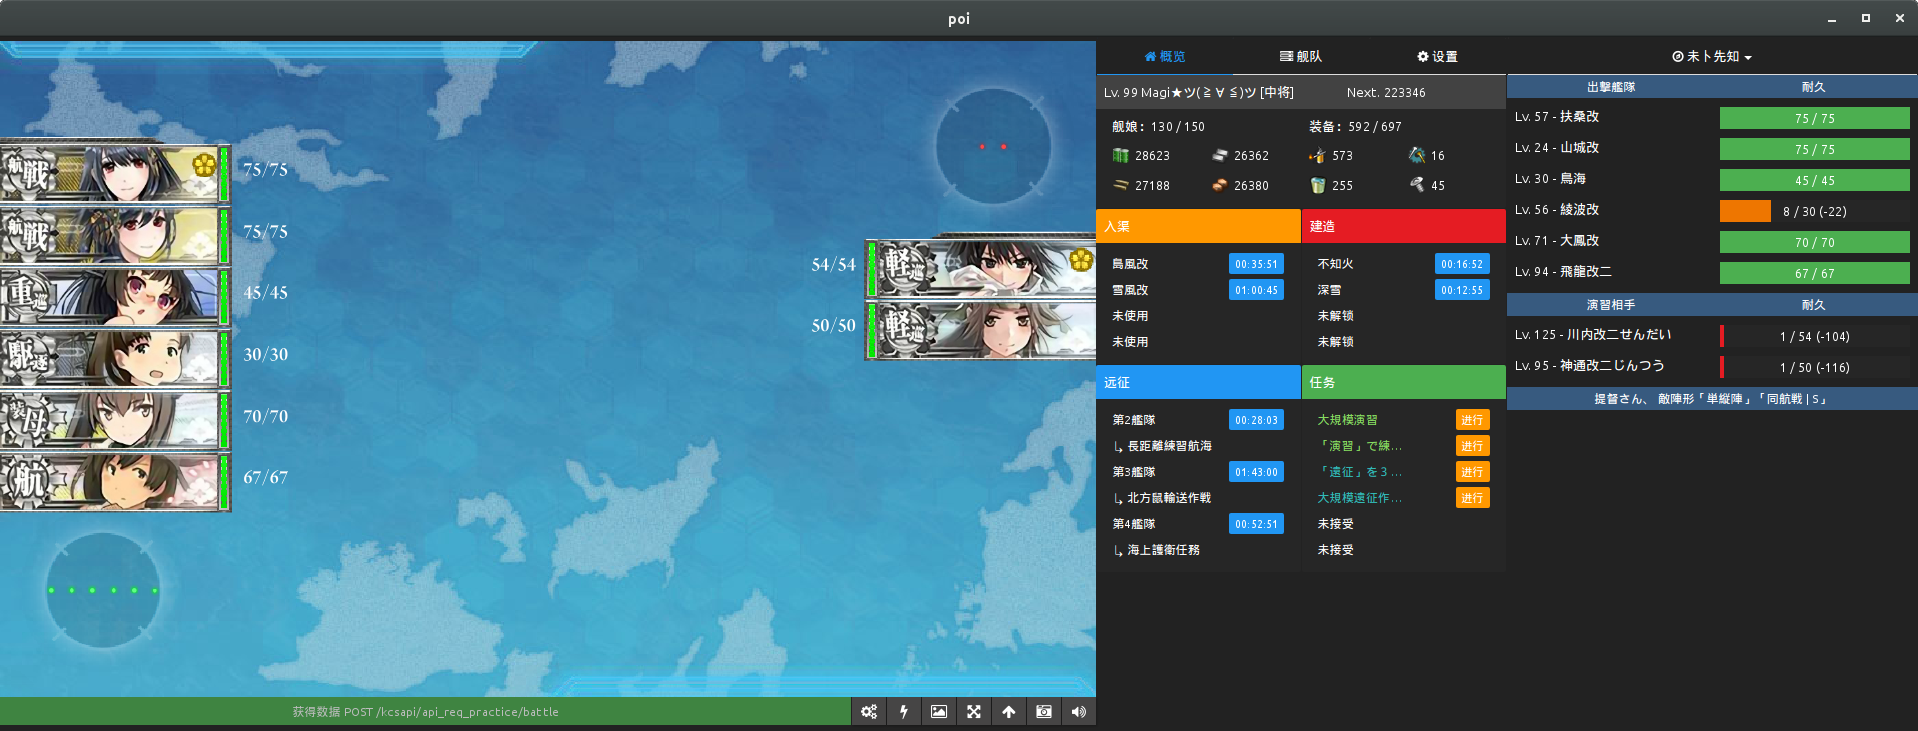
Task: Click 进行 badge beside 大规模演習 quest
Action: coord(1471,420)
